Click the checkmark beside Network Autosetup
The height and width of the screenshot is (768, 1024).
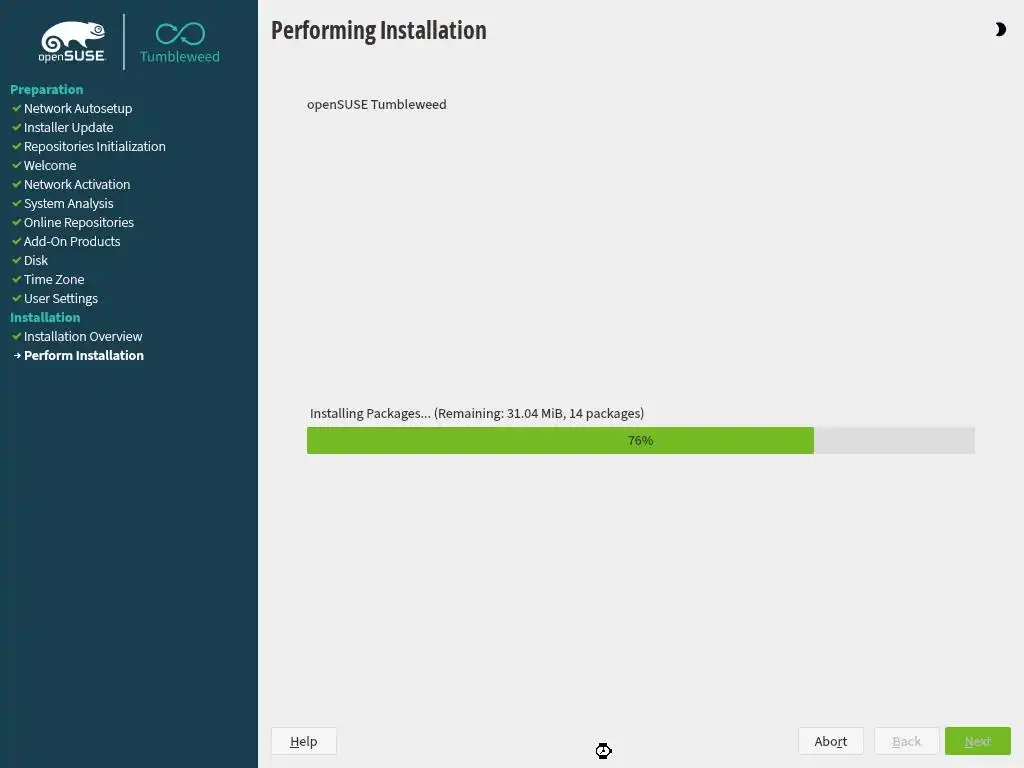pyautogui.click(x=17, y=108)
